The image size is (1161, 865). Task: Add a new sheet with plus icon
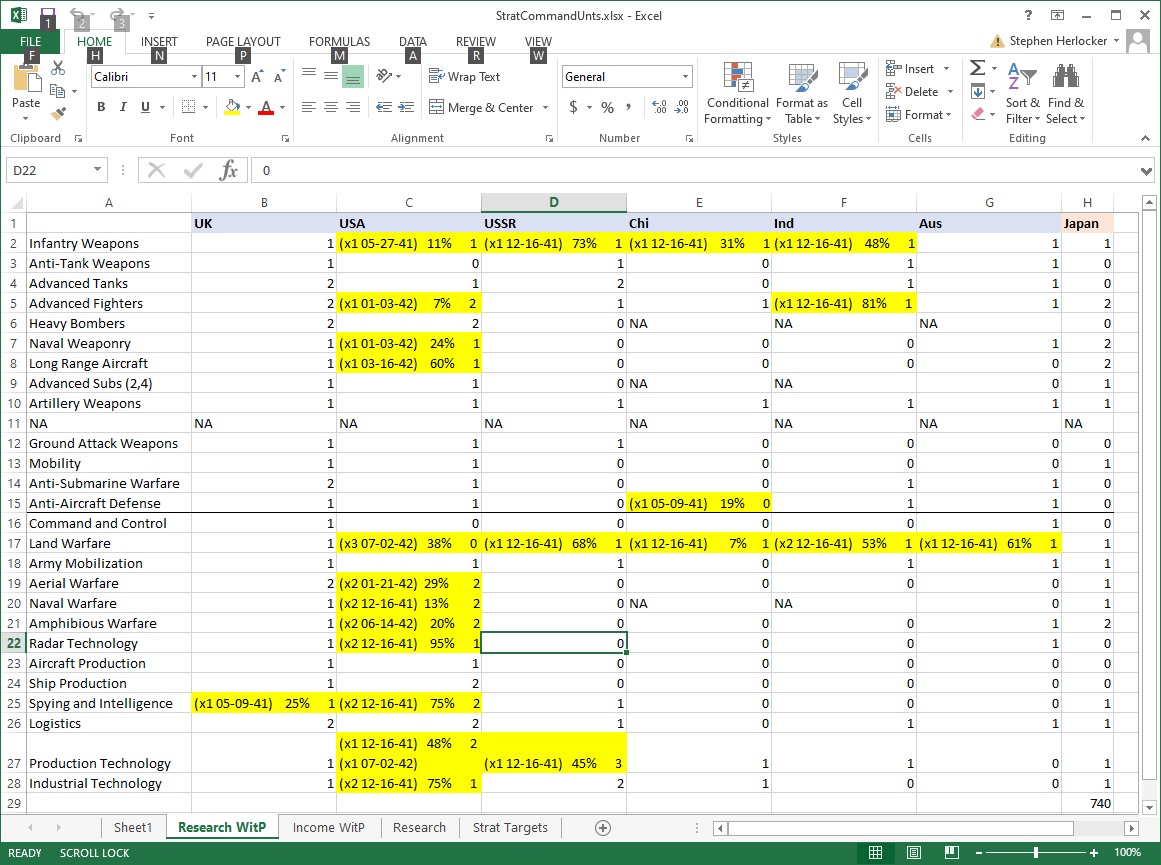pyautogui.click(x=603, y=828)
